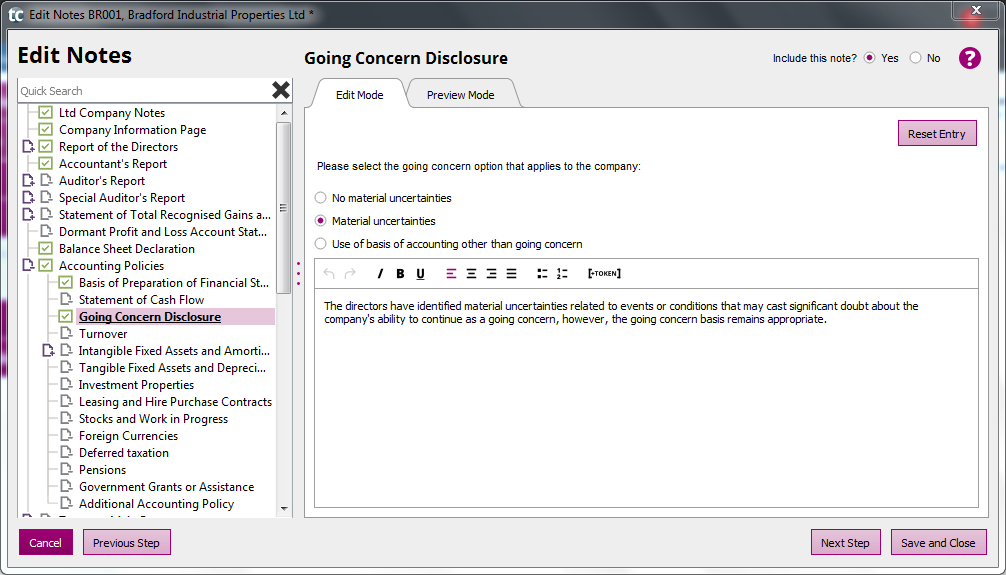The width and height of the screenshot is (1006, 575).
Task: Clear the Quick Search with the X
Action: click(281, 91)
